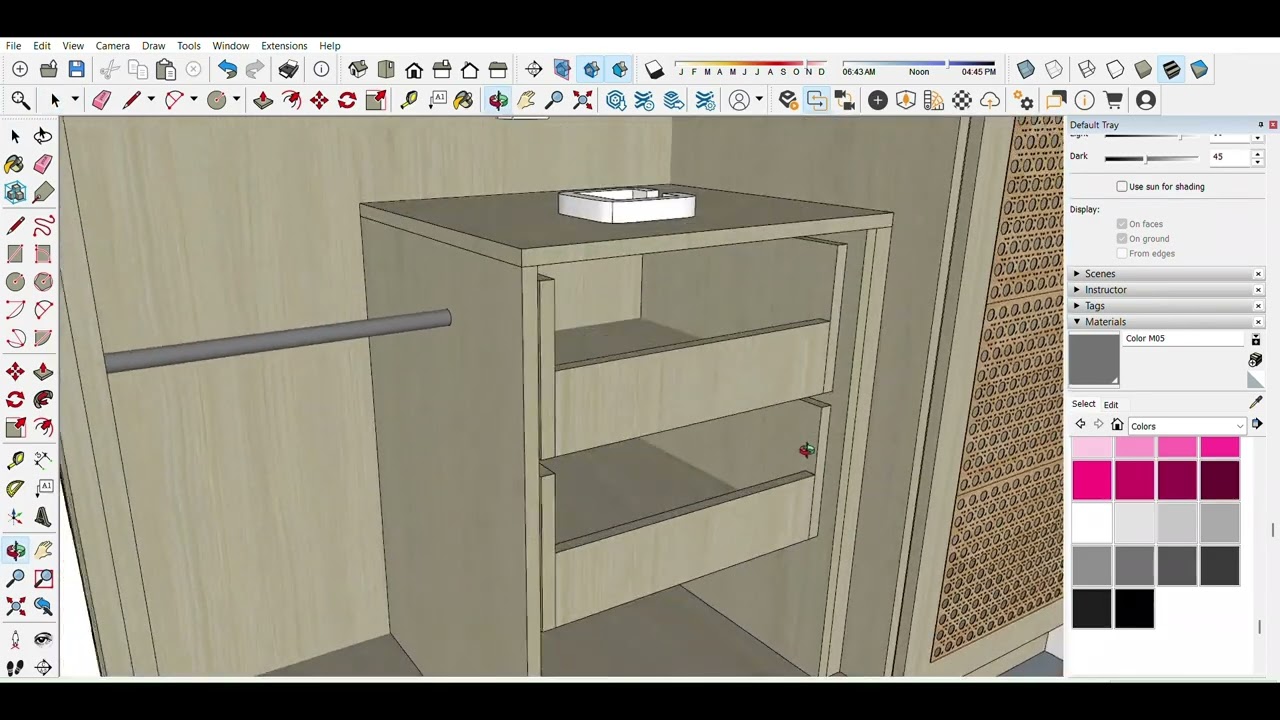The height and width of the screenshot is (720, 1280).
Task: Open the Colors library dropdown
Action: pyautogui.click(x=1186, y=426)
